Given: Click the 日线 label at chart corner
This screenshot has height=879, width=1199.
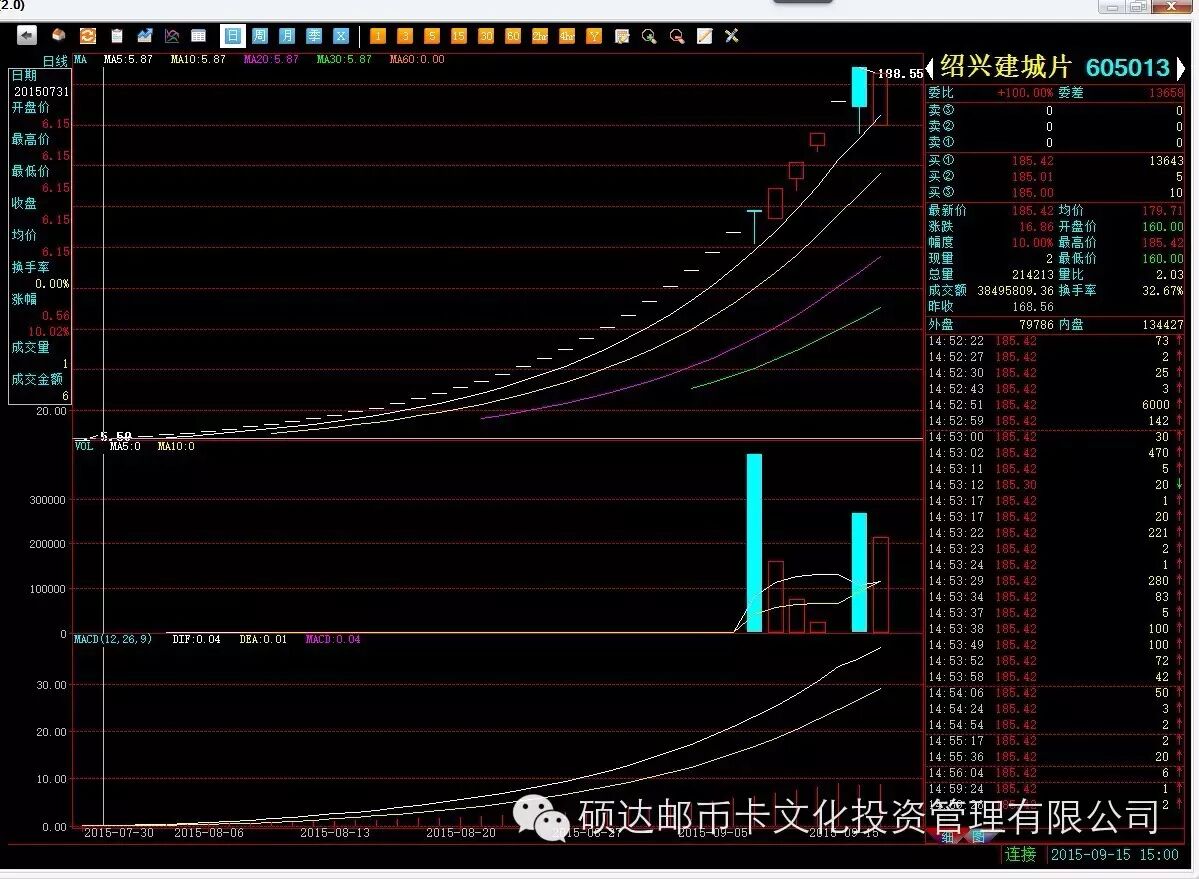Looking at the screenshot, I should point(56,61).
